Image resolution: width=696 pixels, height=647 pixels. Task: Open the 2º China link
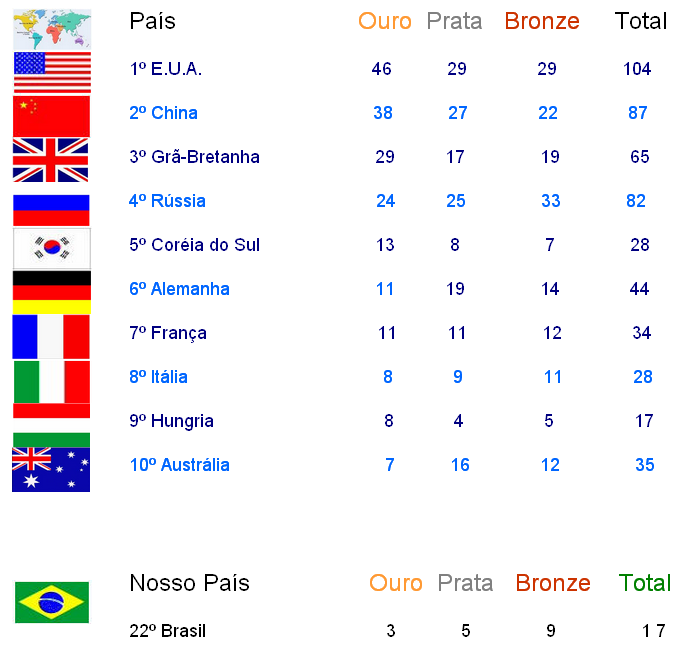(x=163, y=113)
